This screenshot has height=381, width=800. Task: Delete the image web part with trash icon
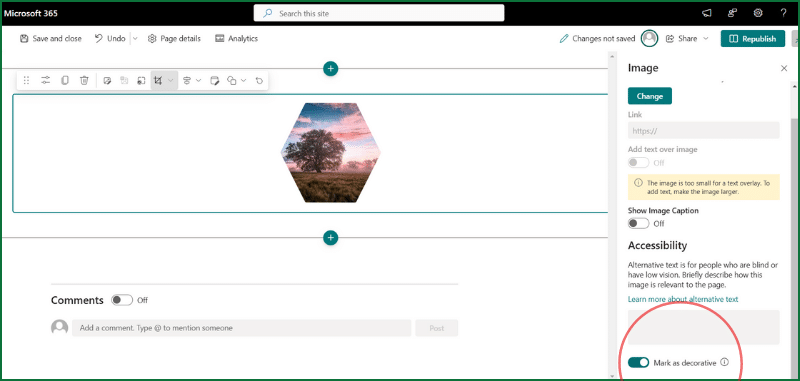click(84, 80)
